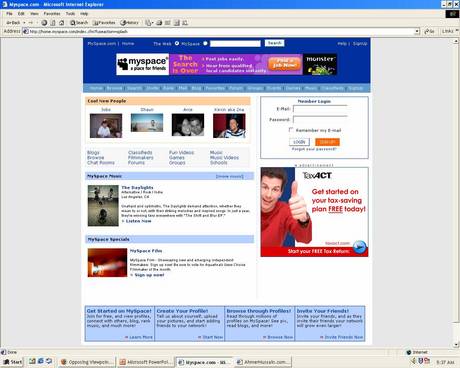Expand the Links toolbar chevron
Screen dimensions: 460x368
click(x=457, y=31)
